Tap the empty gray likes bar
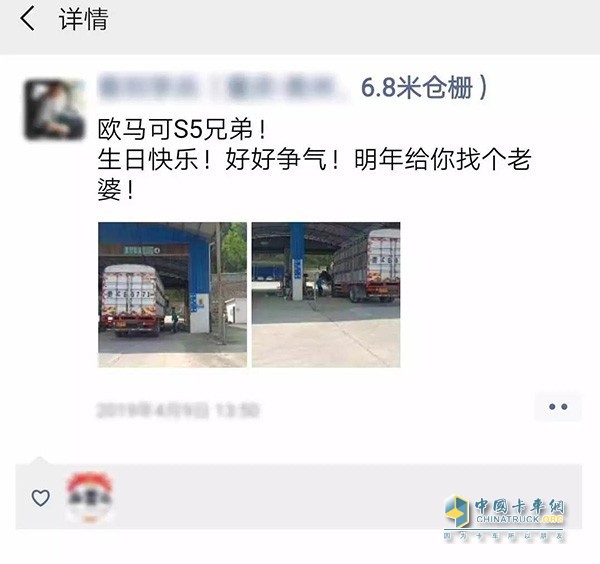Viewport: 600px width, 564px height. [298, 497]
